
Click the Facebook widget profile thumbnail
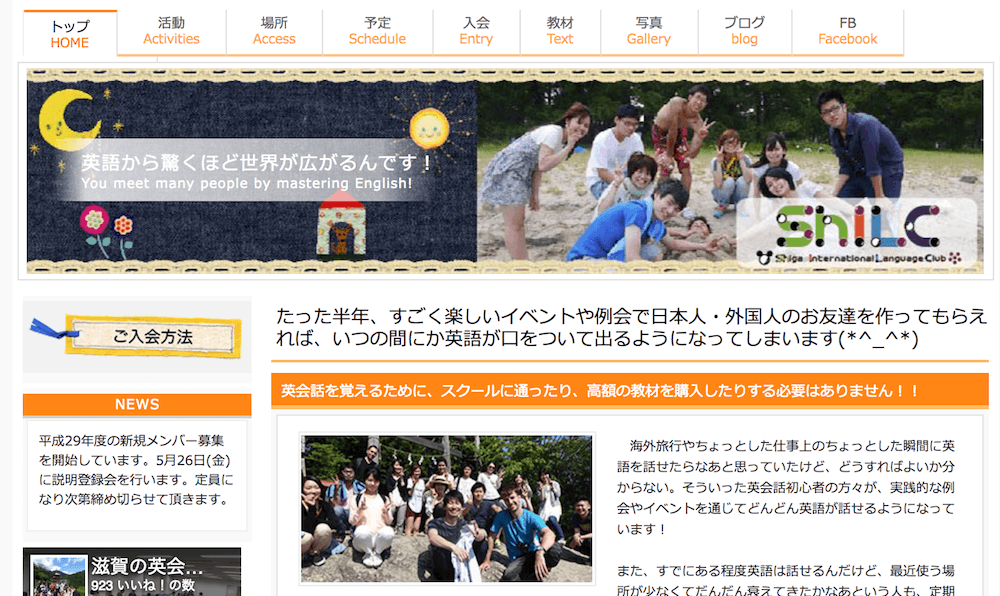click(60, 575)
